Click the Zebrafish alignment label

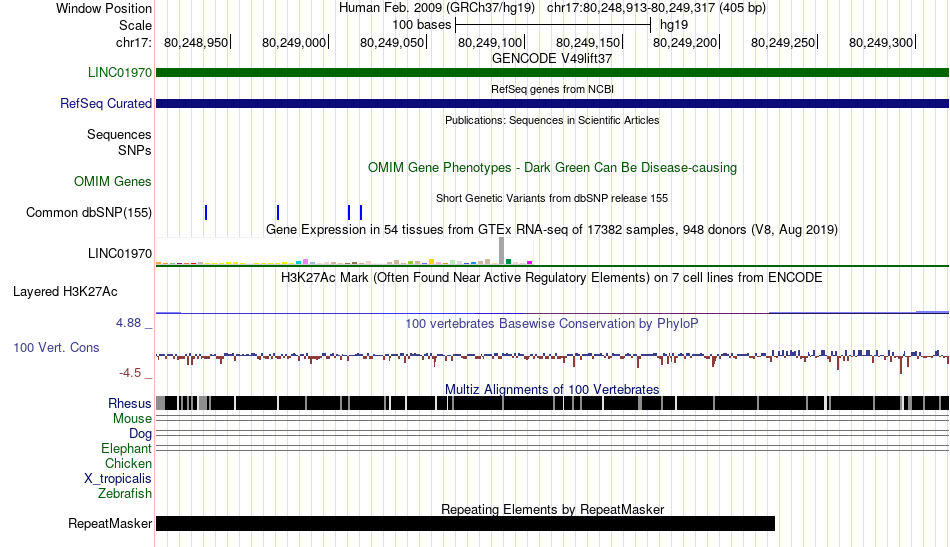coord(124,494)
